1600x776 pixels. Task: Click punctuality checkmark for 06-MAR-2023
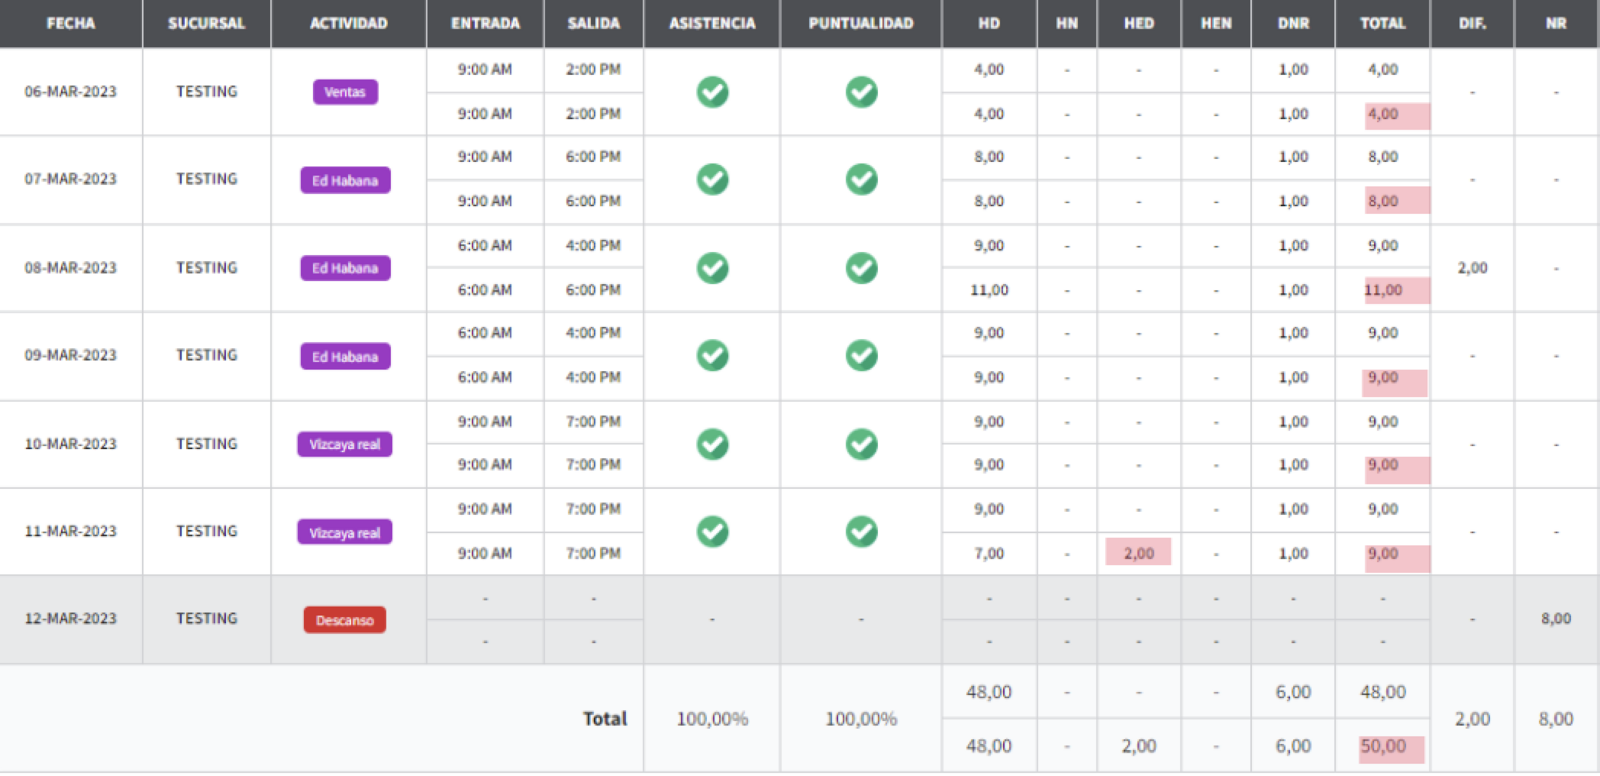[861, 92]
